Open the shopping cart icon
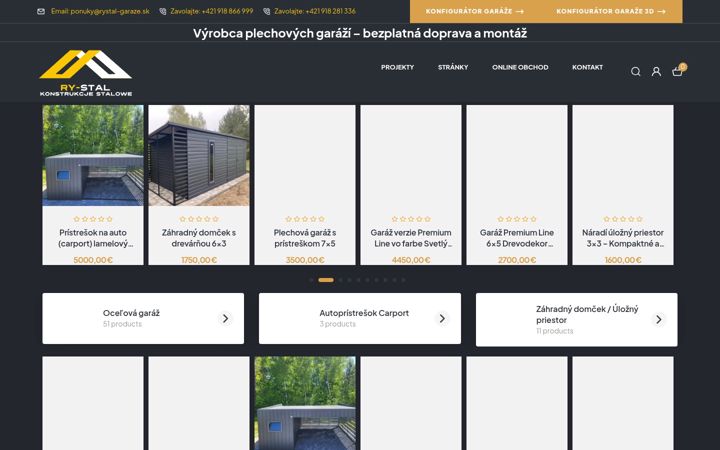This screenshot has height=450, width=720. coord(677,71)
